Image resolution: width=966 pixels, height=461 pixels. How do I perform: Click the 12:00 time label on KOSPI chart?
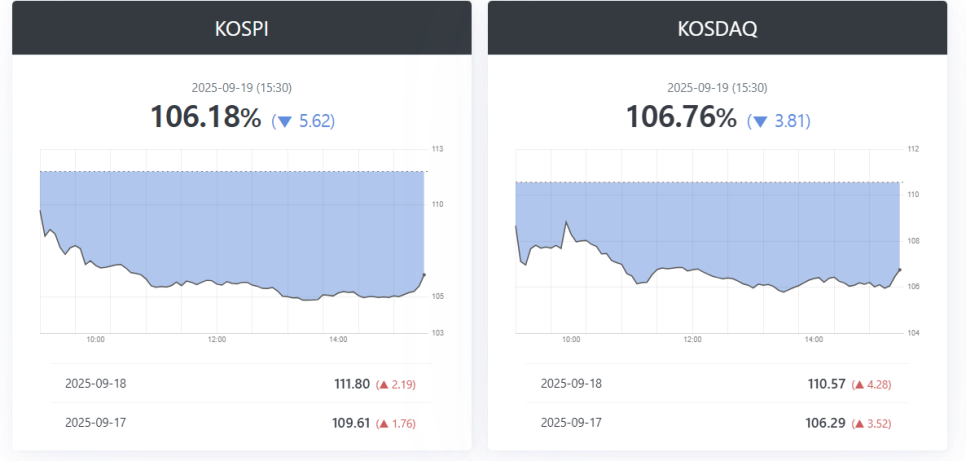[217, 340]
